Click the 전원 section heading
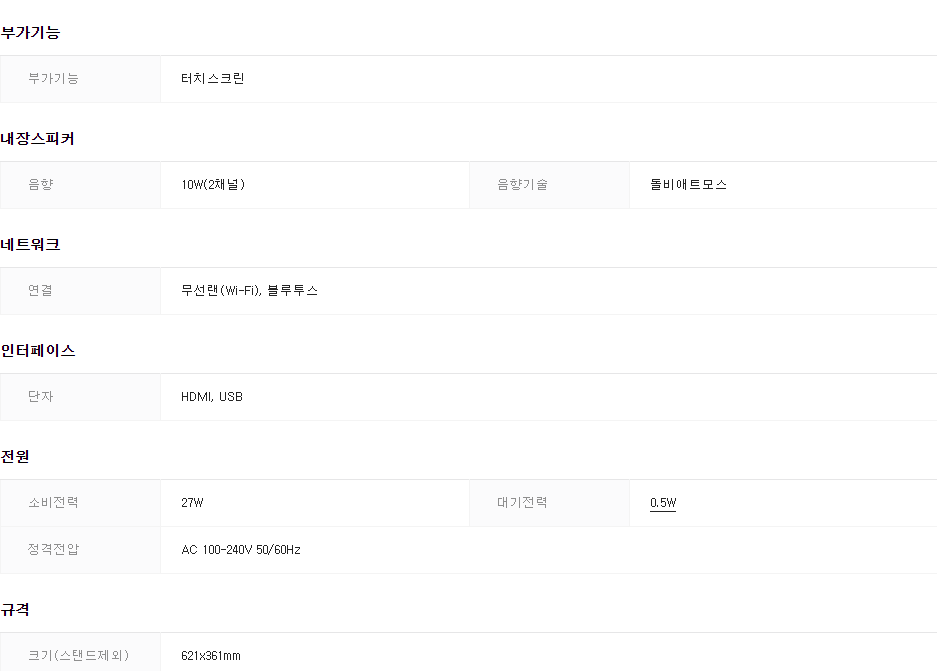Viewport: 937px width, 671px height. click(16, 457)
